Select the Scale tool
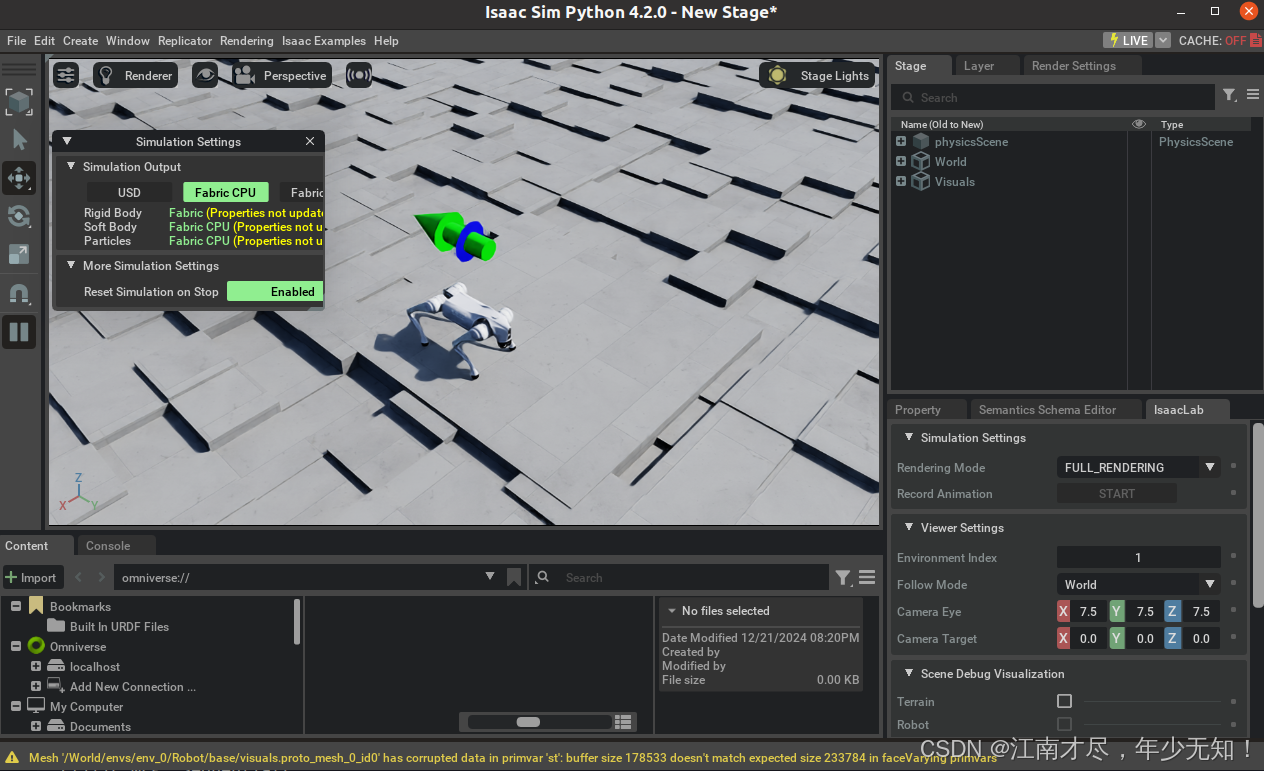This screenshot has height=771, width=1264. 19,255
